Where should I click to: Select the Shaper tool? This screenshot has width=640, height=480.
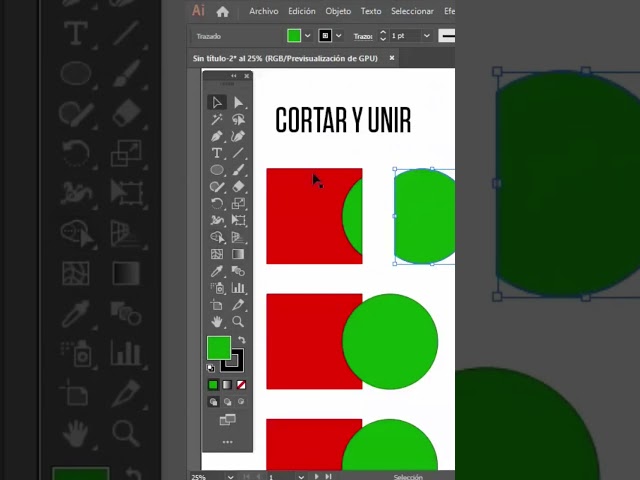click(x=217, y=187)
